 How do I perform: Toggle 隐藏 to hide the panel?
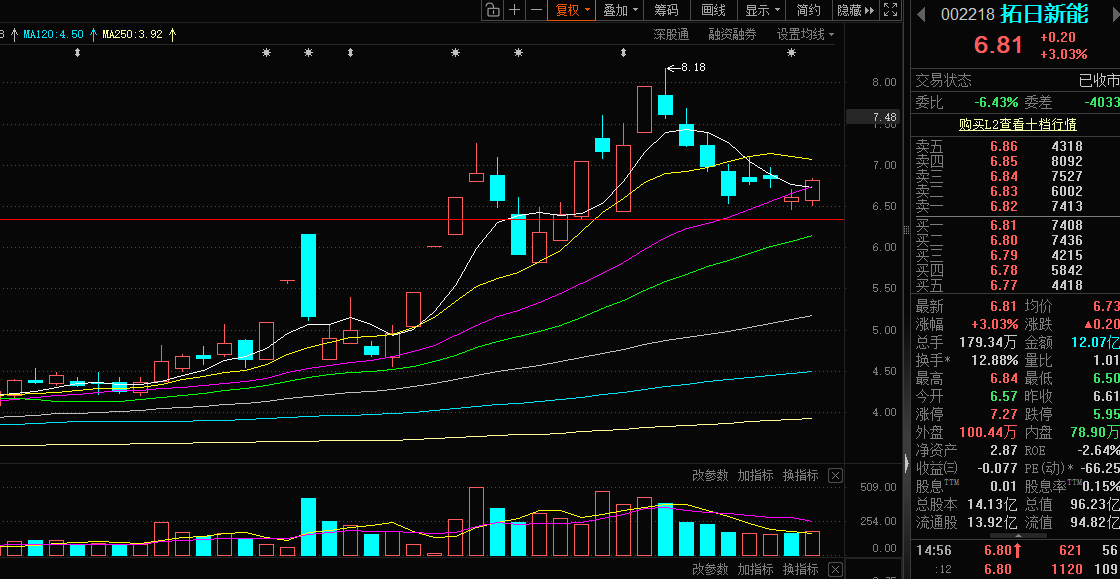856,10
